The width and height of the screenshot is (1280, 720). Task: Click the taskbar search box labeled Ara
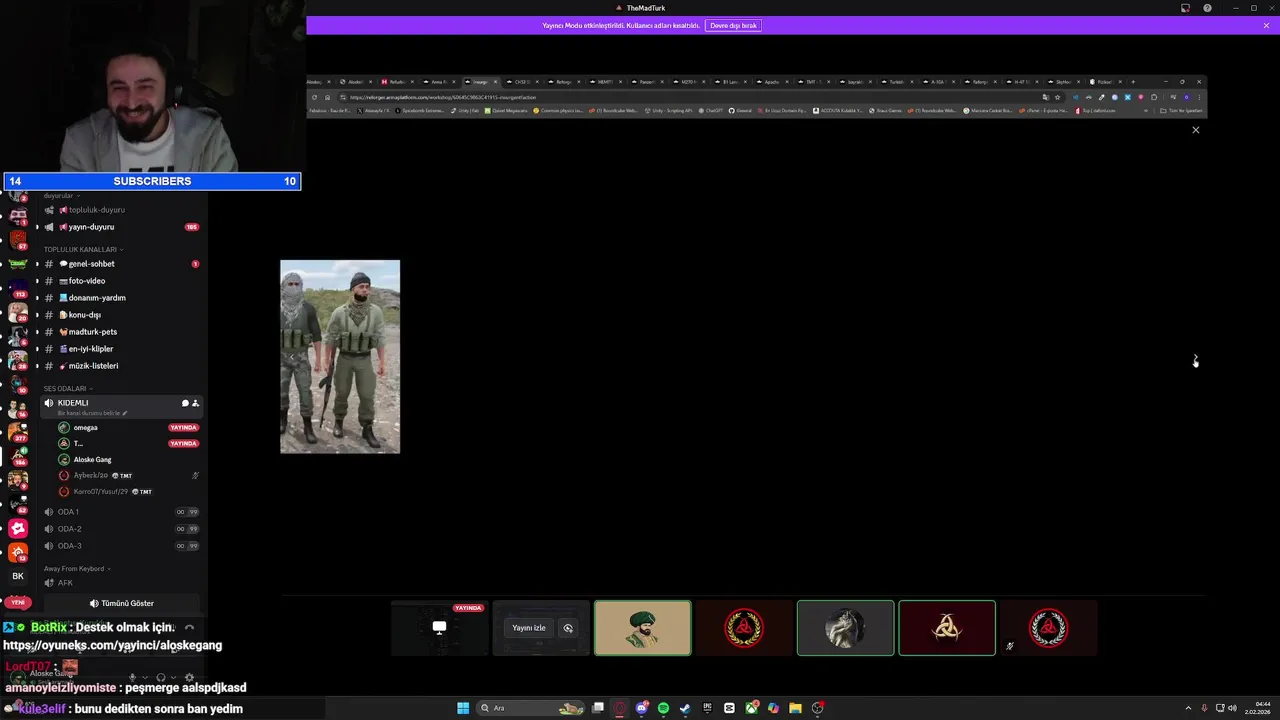tap(532, 708)
